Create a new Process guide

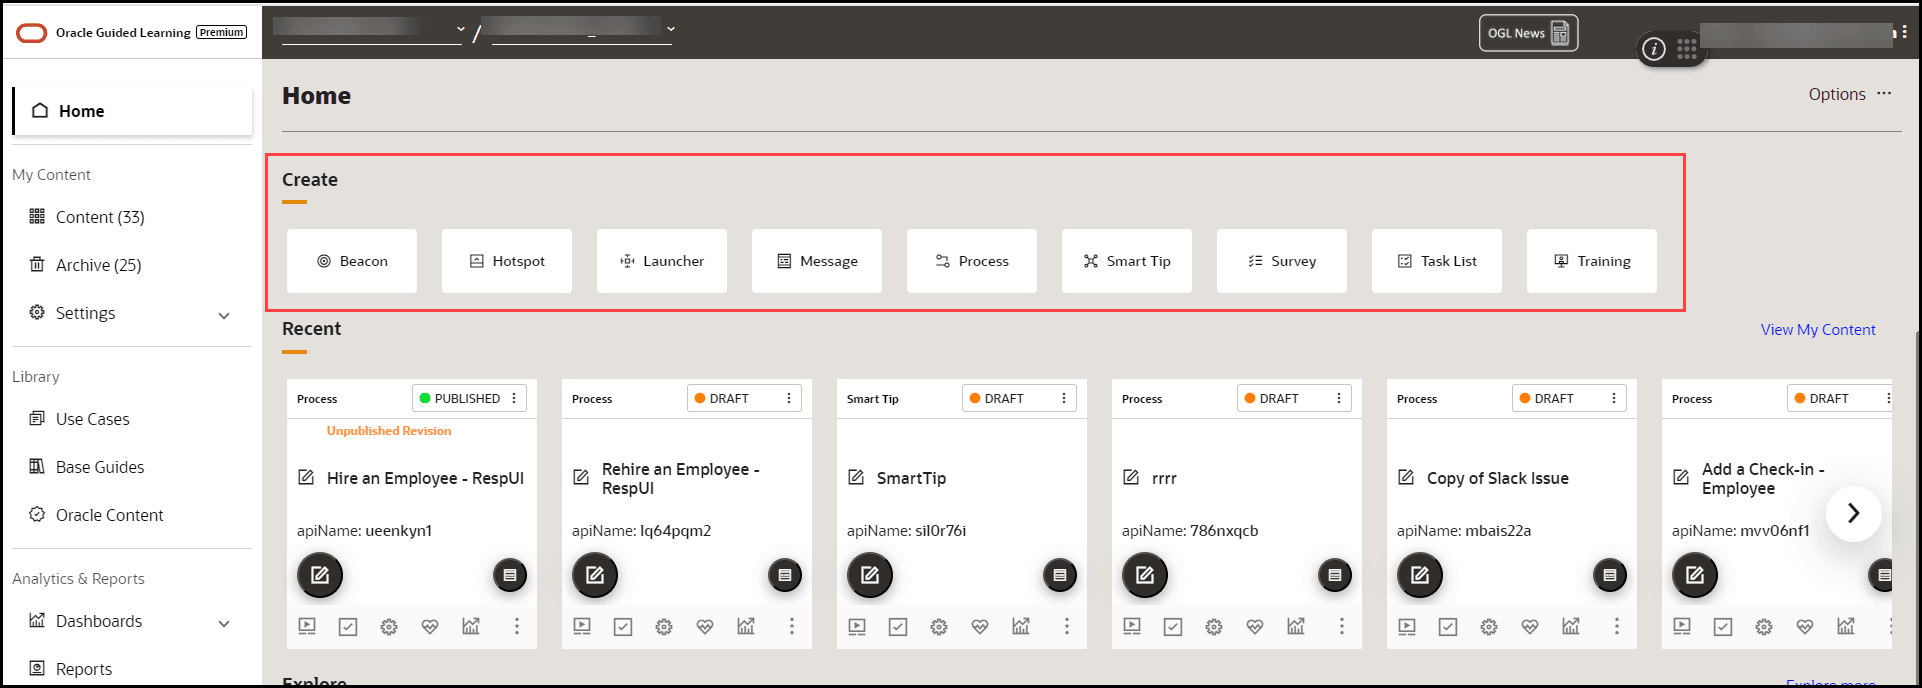click(972, 261)
